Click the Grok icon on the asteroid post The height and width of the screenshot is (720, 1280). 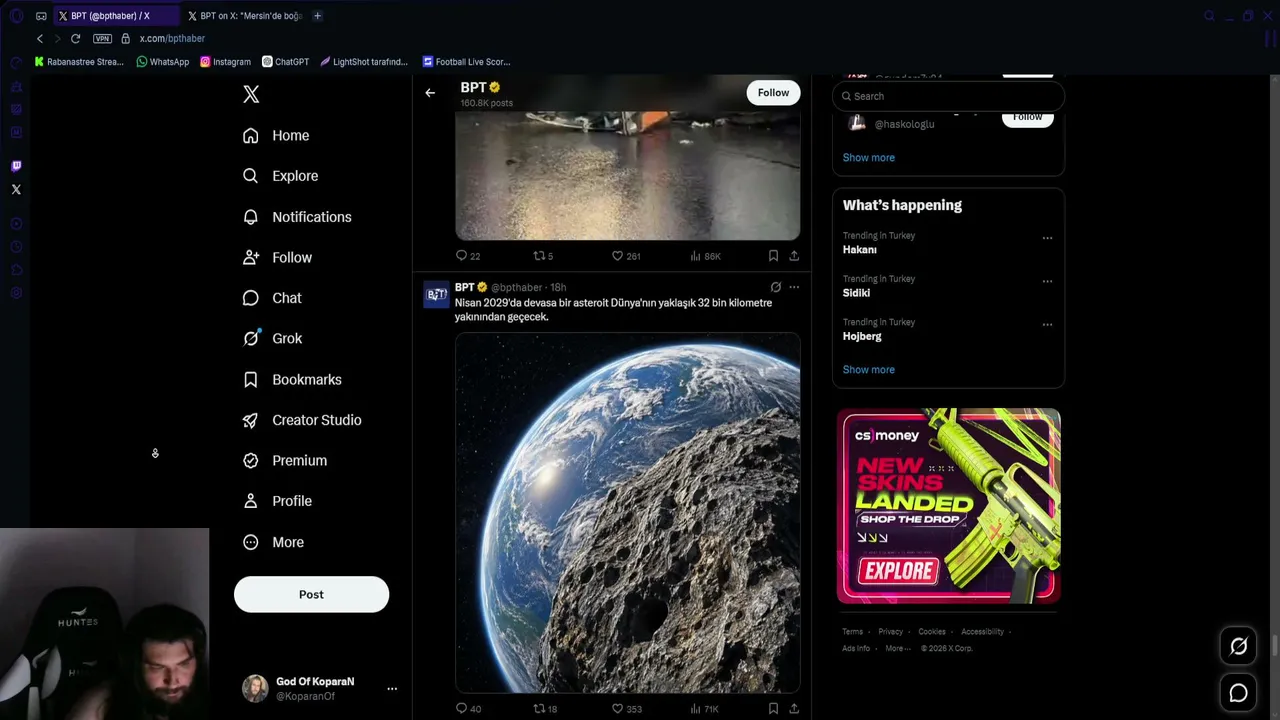coord(775,287)
